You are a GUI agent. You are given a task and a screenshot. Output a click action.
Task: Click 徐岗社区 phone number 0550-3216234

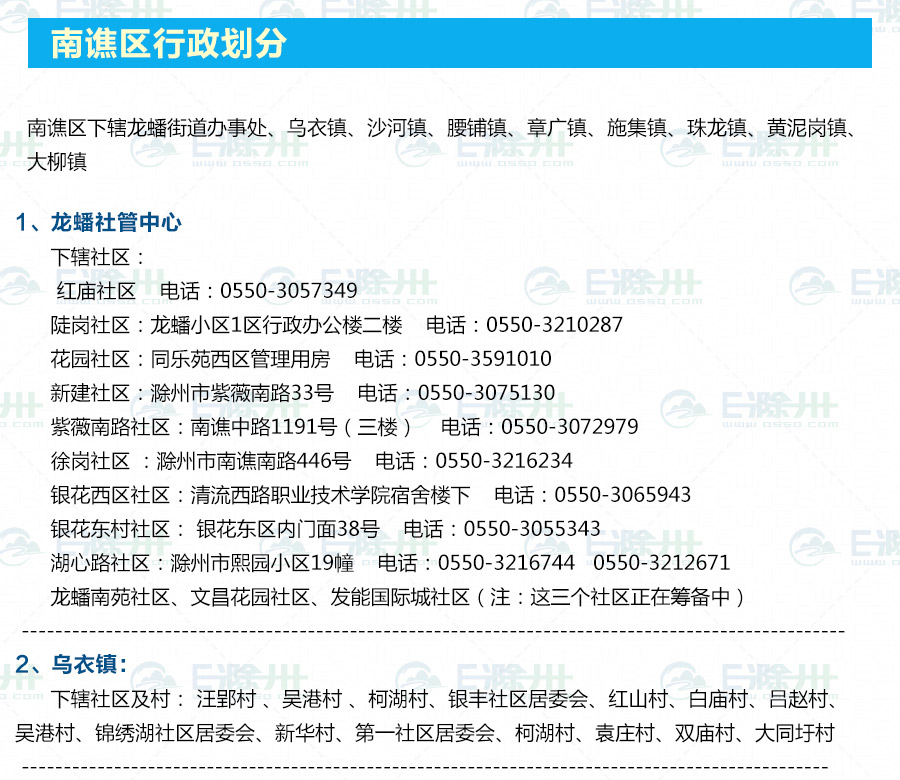point(504,461)
